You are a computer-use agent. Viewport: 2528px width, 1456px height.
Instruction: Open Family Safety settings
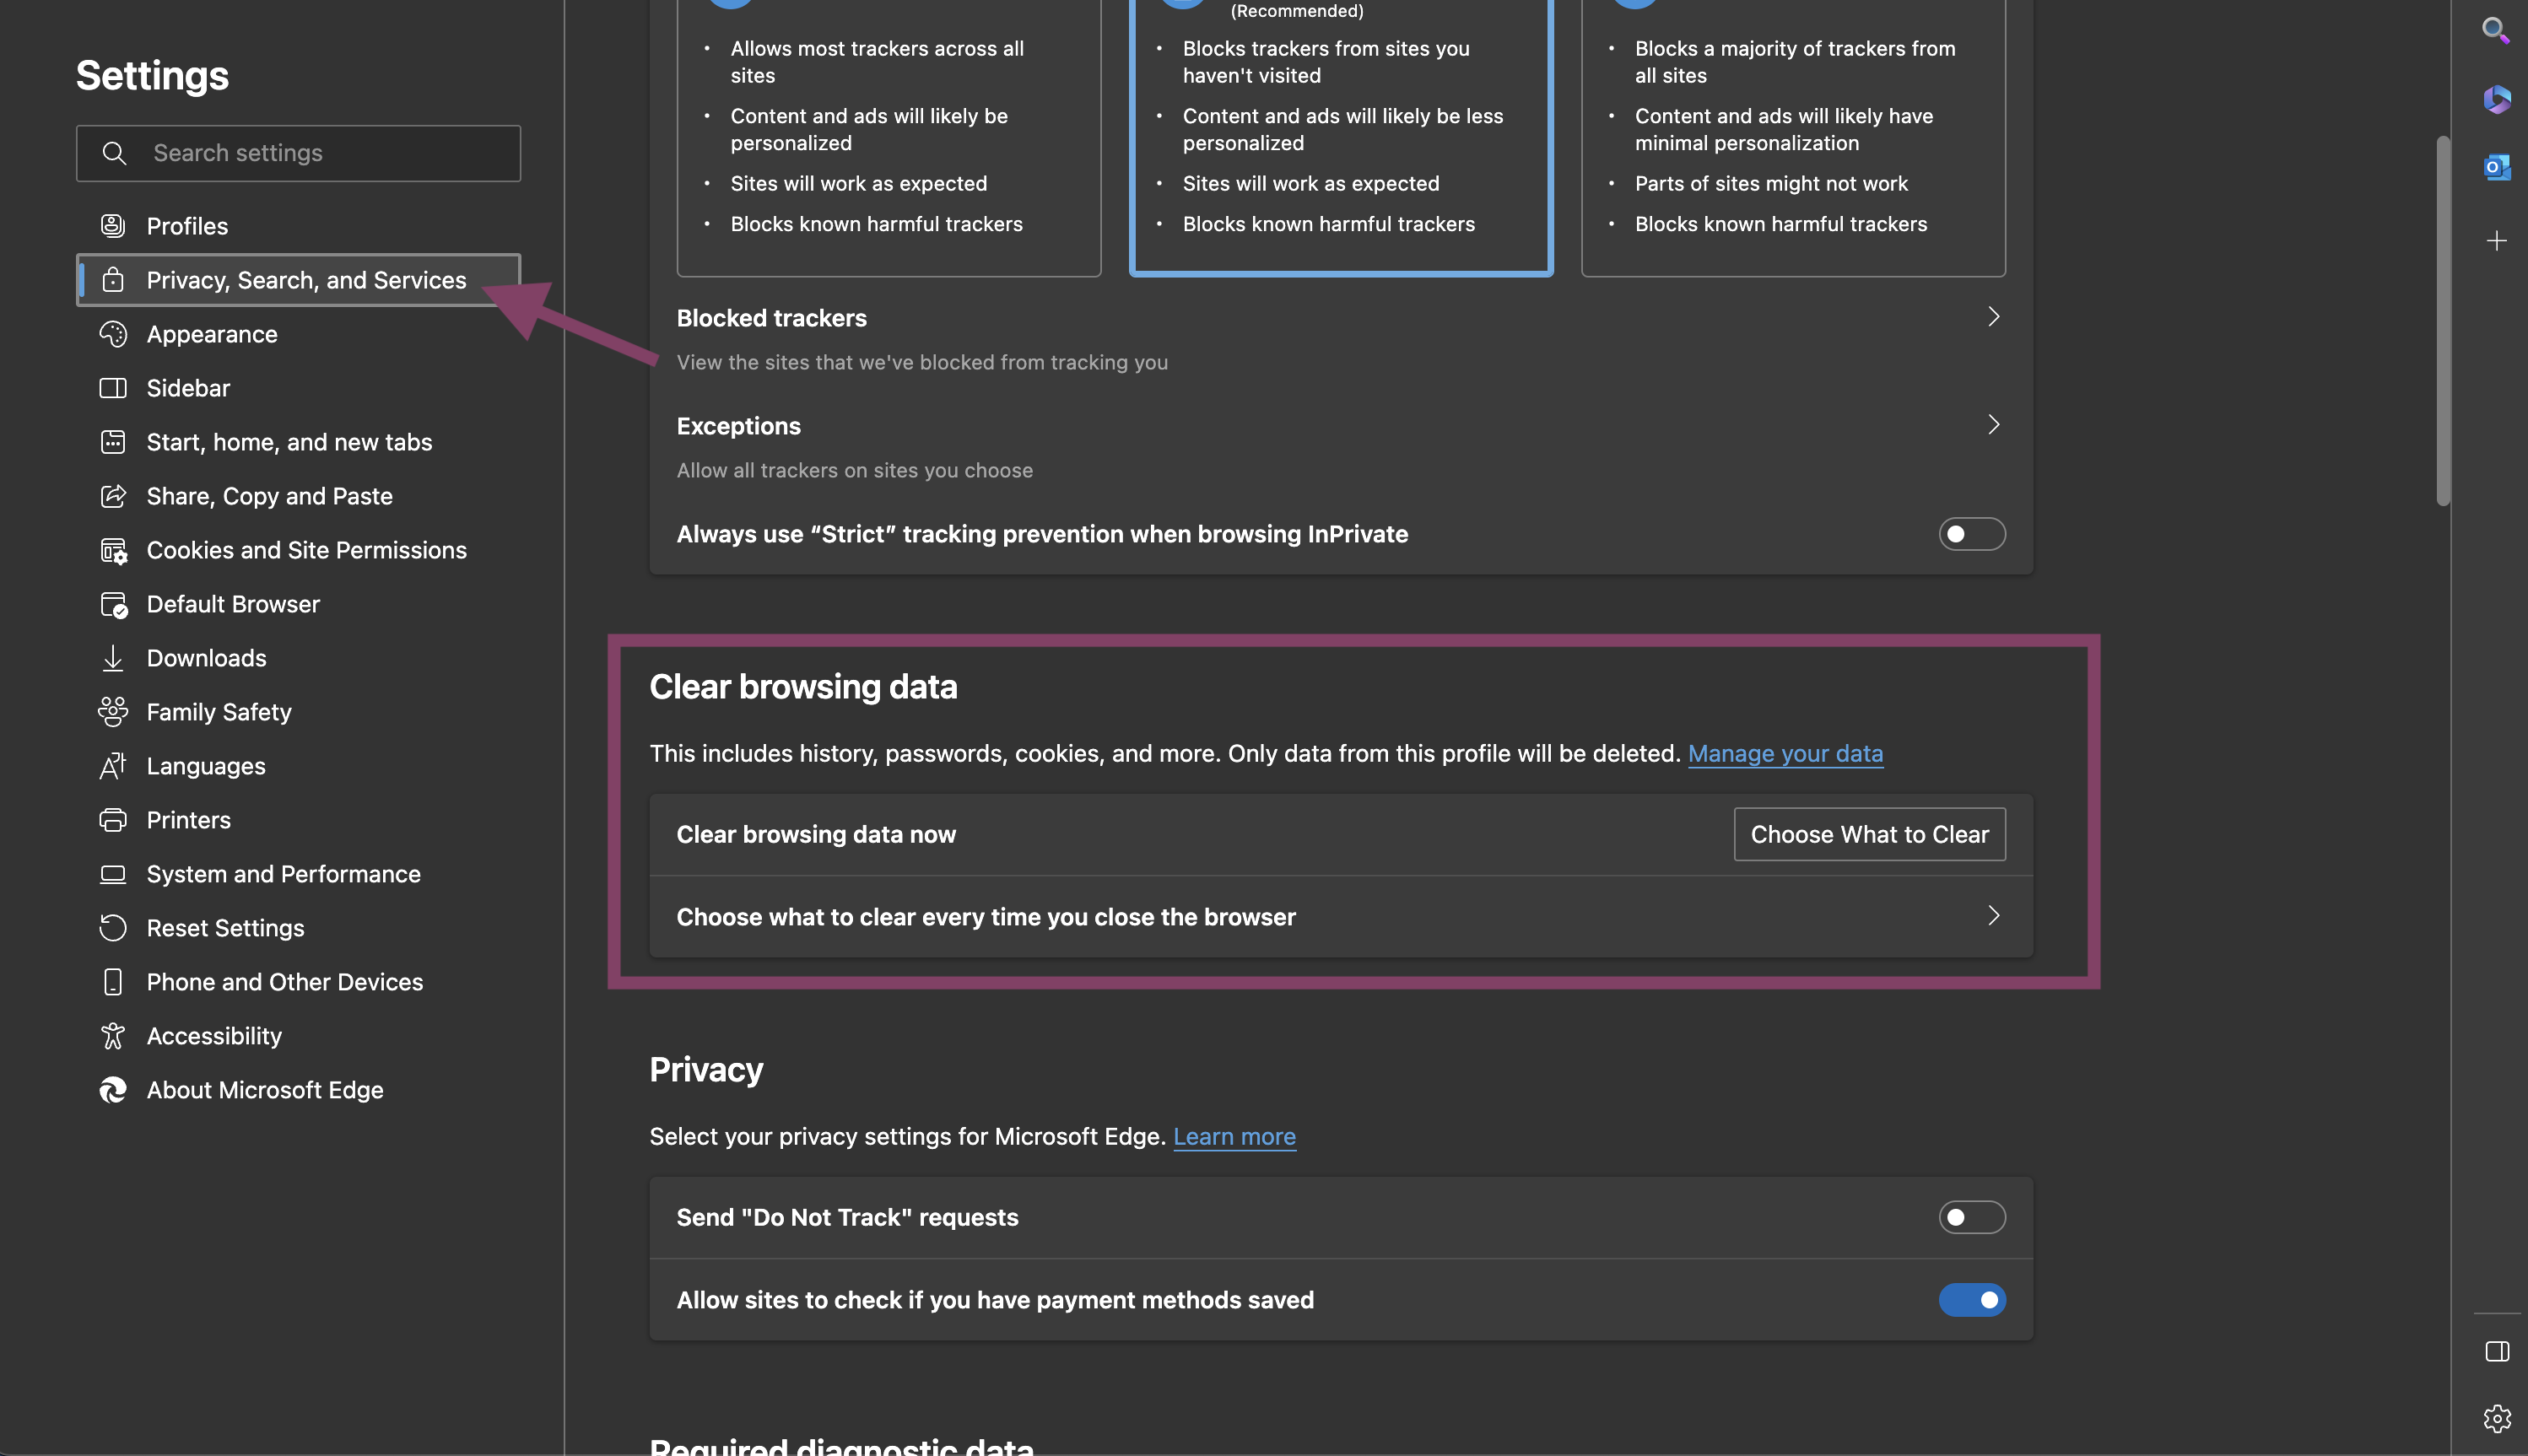(x=298, y=712)
